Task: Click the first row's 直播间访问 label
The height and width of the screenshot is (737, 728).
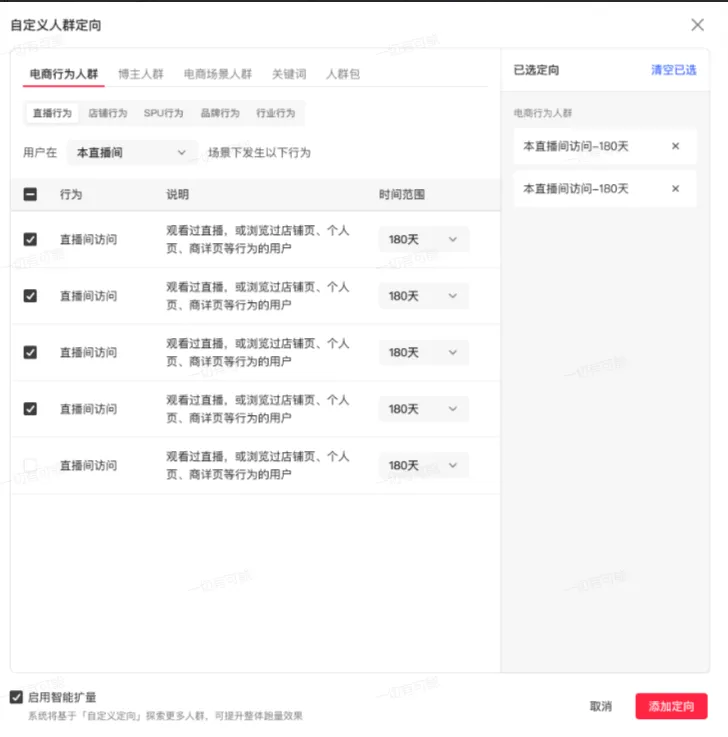Action: 88,239
